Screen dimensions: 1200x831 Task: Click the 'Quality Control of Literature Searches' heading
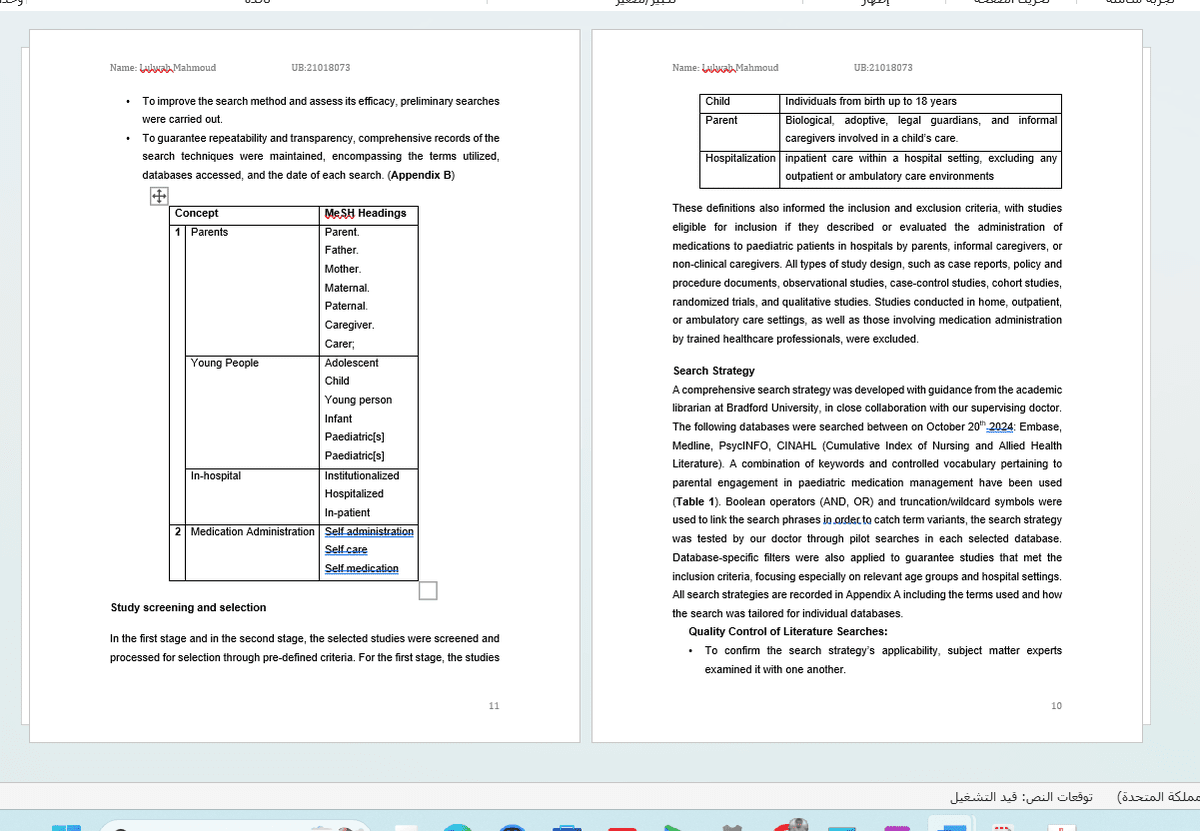click(x=787, y=631)
